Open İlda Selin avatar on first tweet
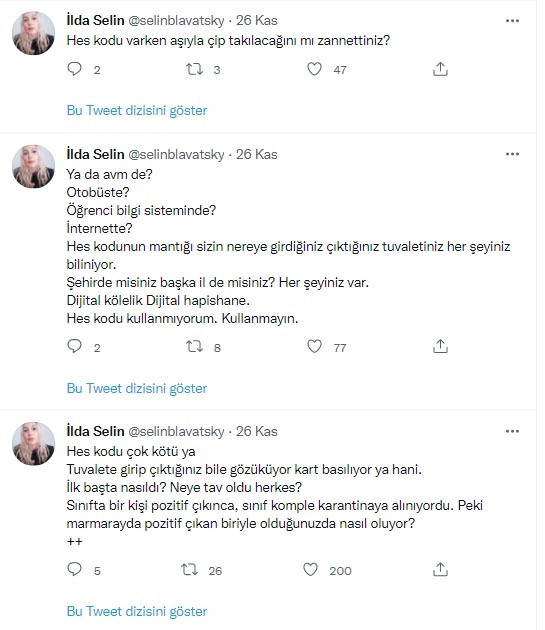 point(33,33)
